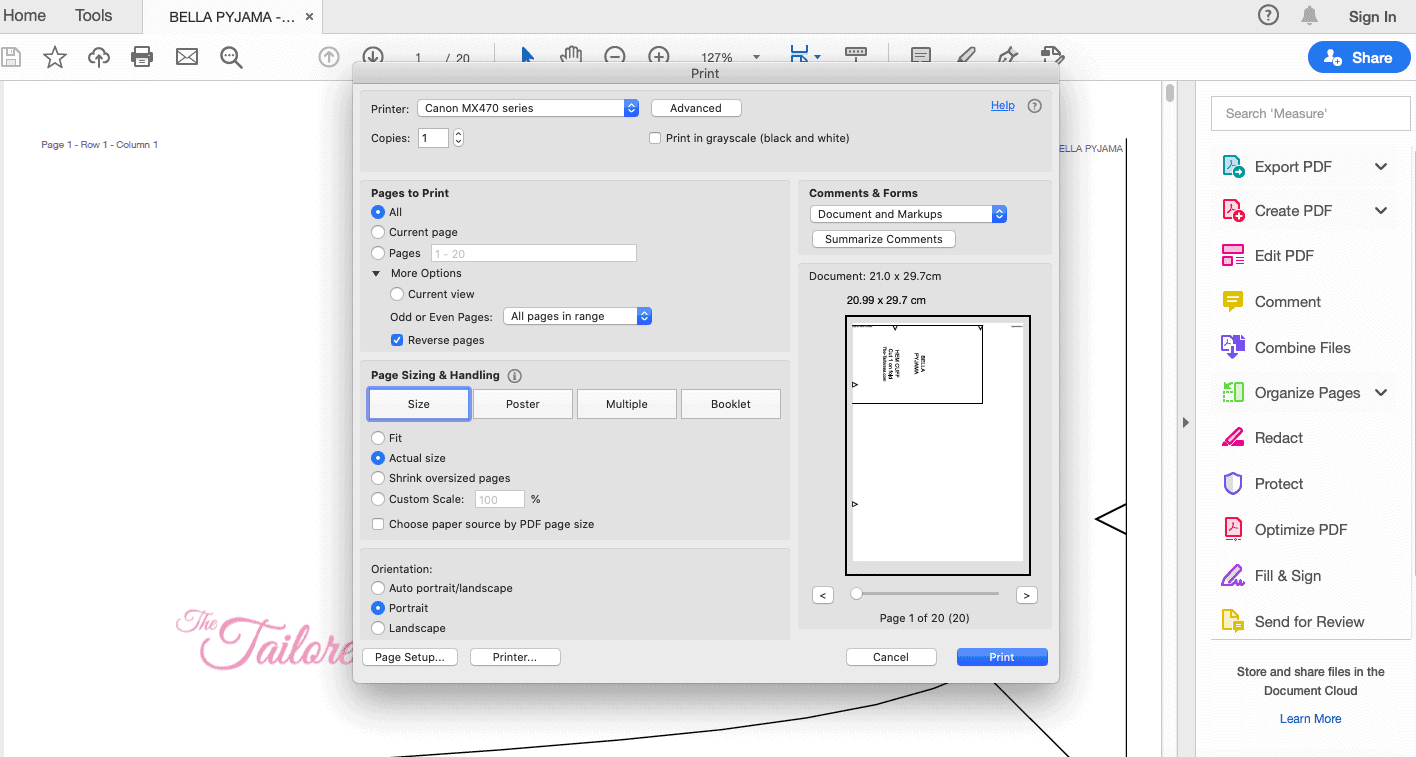
Task: Open notifications bell icon
Action: [x=1309, y=15]
